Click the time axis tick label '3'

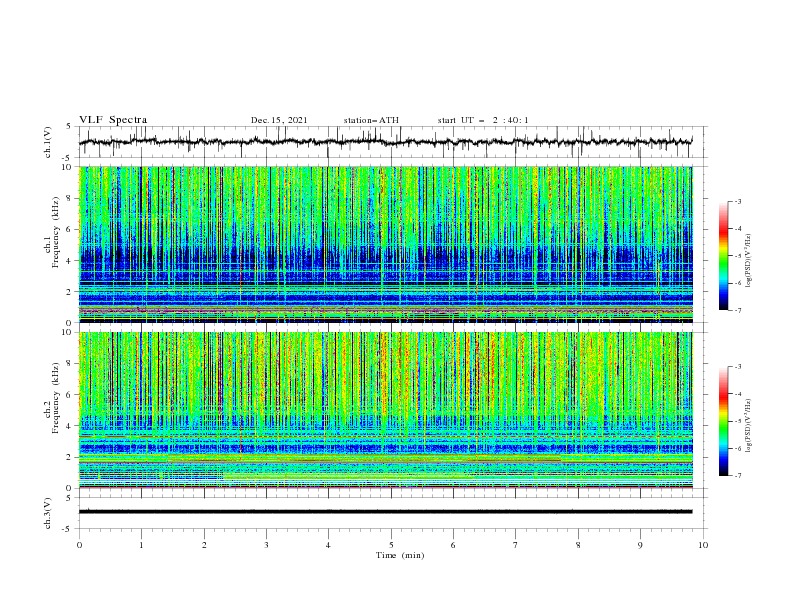[x=266, y=545]
